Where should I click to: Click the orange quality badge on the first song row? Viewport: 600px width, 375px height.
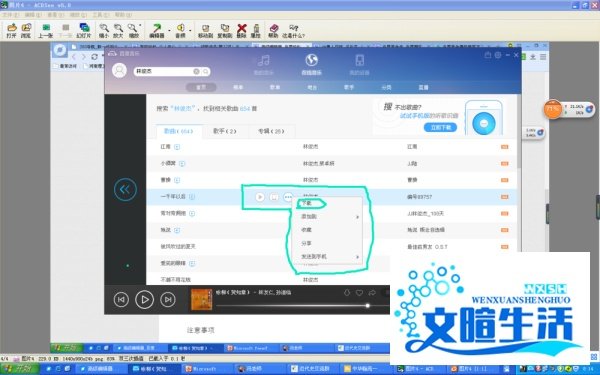[x=505, y=147]
